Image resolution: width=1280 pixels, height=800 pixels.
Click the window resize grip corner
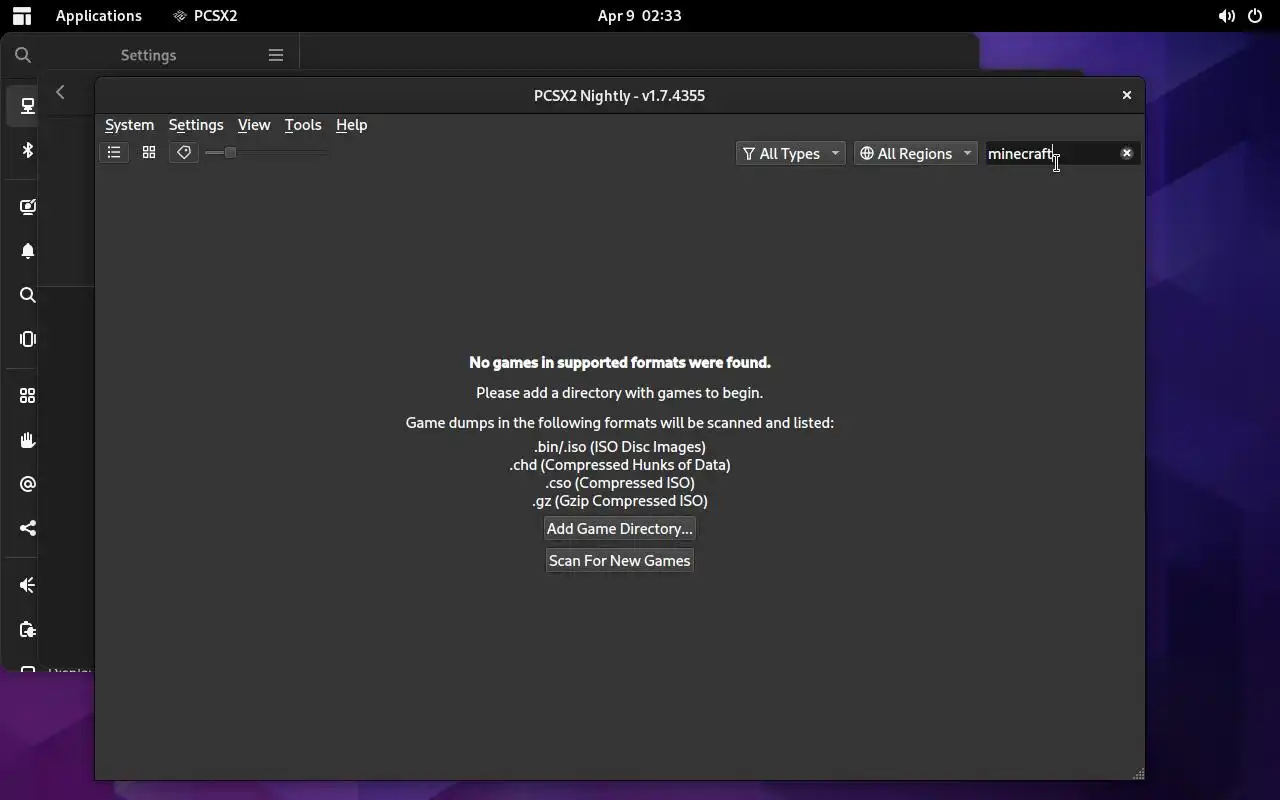click(x=1138, y=774)
